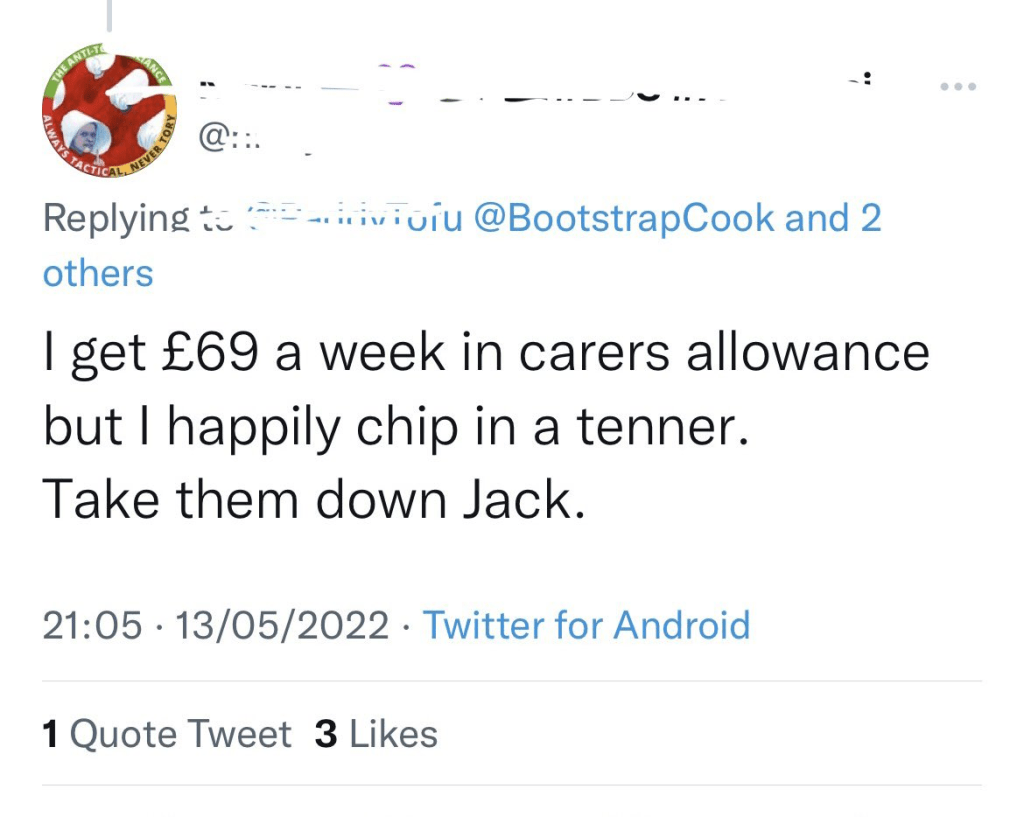Click the word "others" in the replying-to line
Screen dimensions: 1024x817
(x=98, y=273)
